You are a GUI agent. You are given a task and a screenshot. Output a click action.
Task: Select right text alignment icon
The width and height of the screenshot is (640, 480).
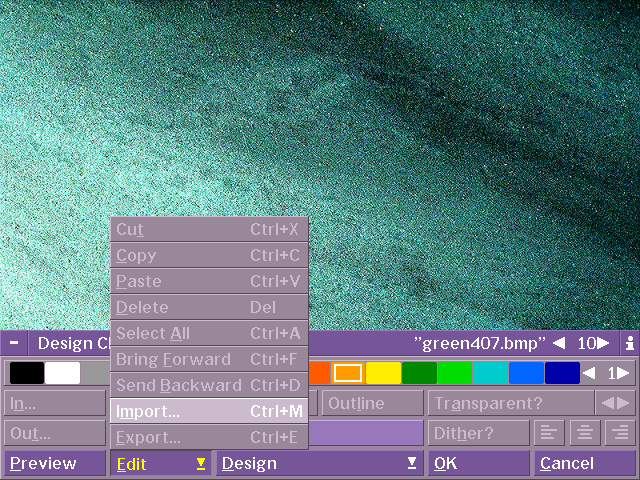(620, 433)
